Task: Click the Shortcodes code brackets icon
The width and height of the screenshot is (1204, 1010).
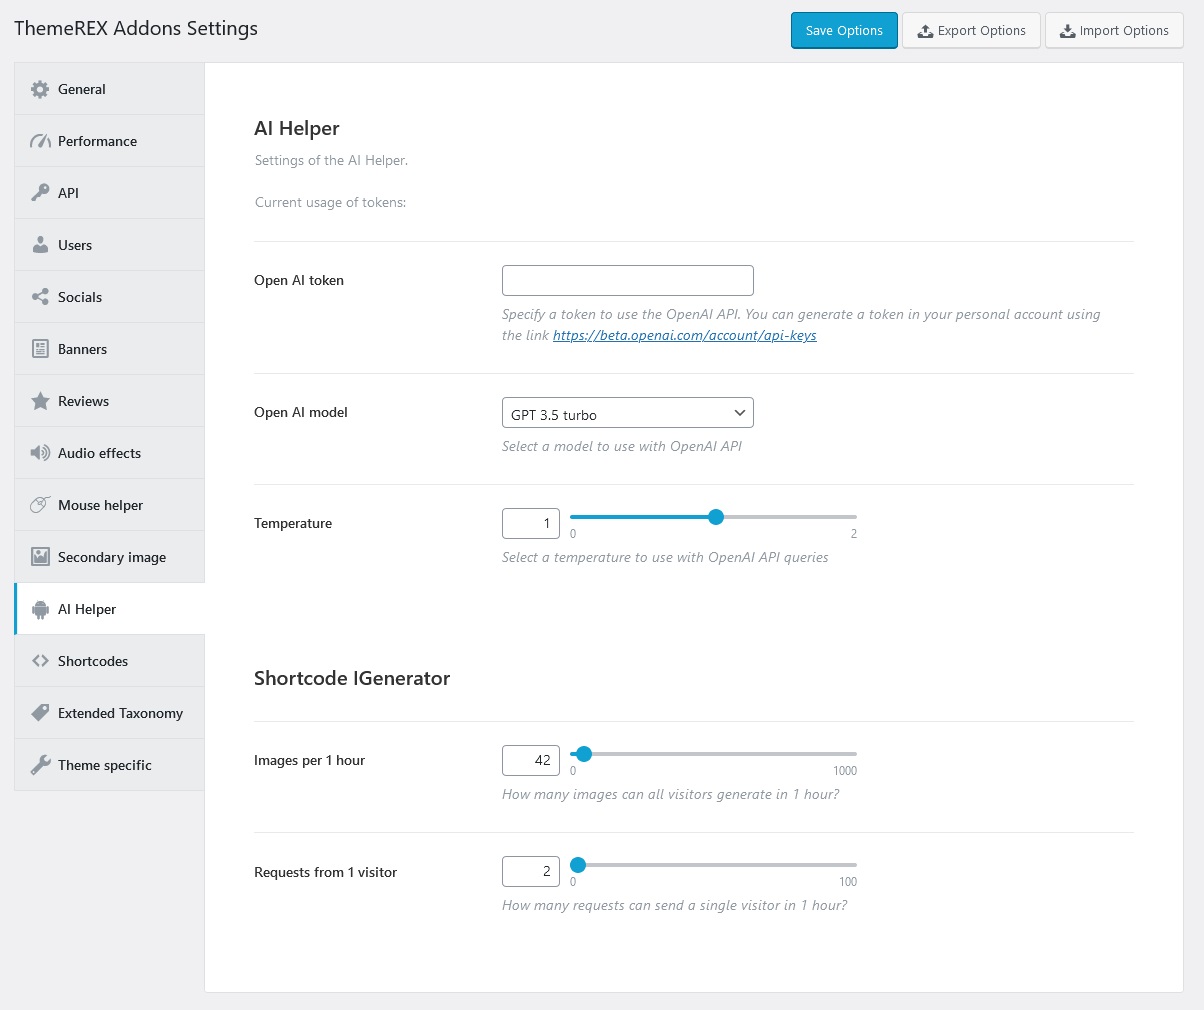Action: point(40,661)
